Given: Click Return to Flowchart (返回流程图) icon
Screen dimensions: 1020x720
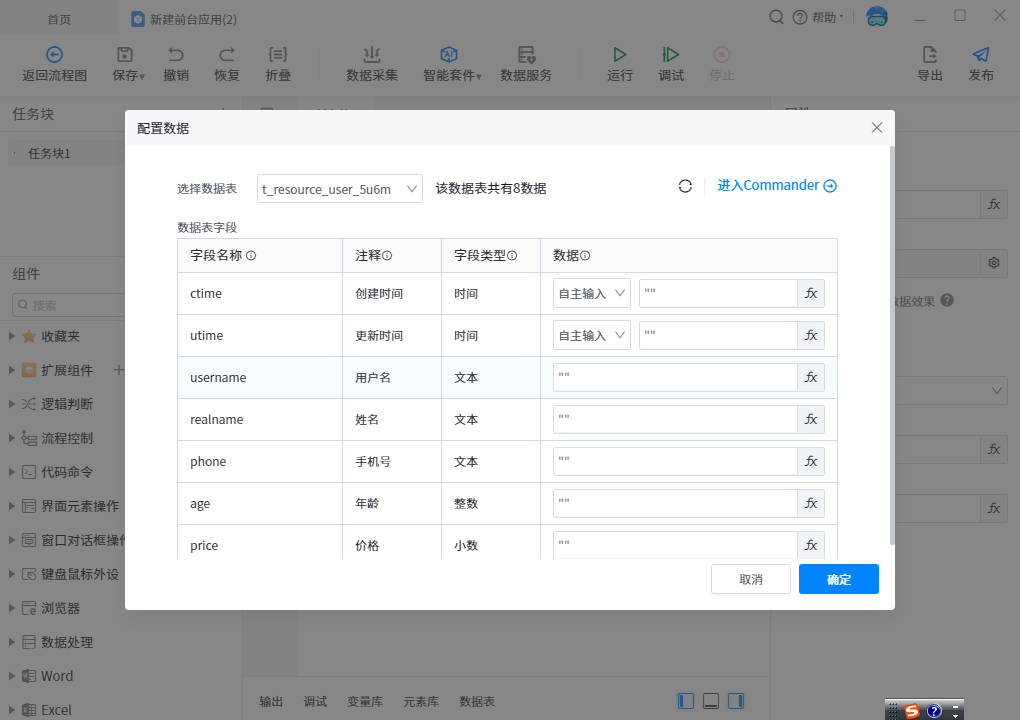Looking at the screenshot, I should 55,63.
